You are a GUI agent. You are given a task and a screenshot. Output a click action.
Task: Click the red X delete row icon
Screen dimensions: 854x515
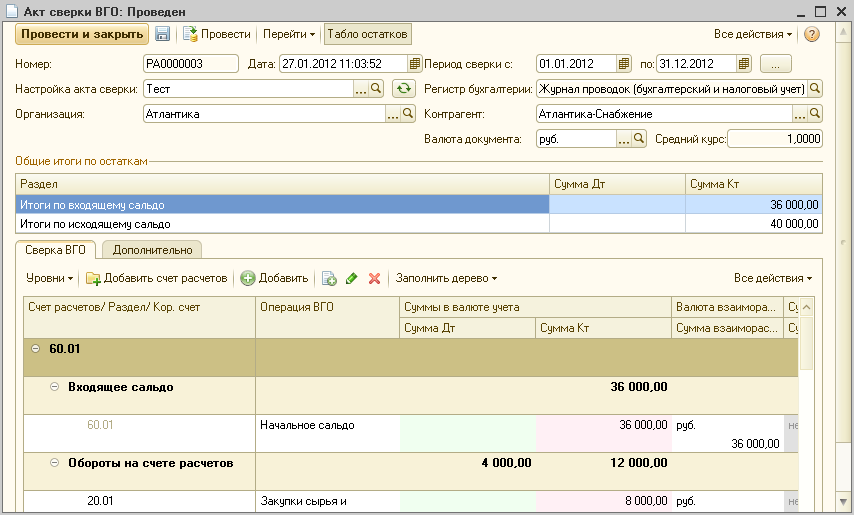(x=374, y=278)
